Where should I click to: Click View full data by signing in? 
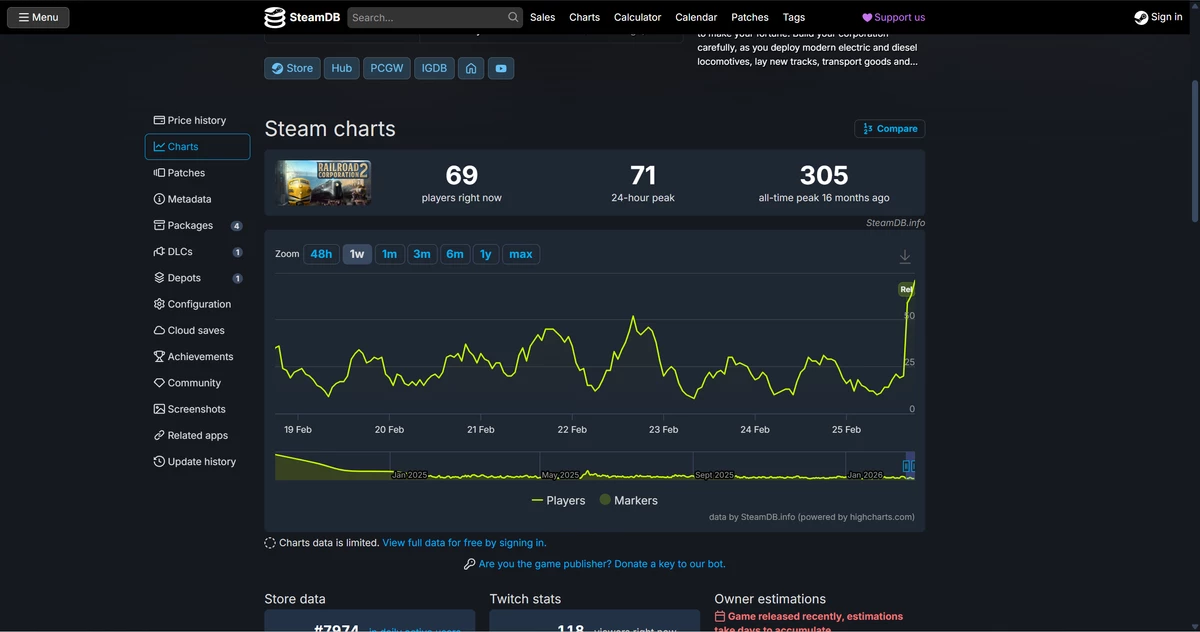click(x=464, y=543)
